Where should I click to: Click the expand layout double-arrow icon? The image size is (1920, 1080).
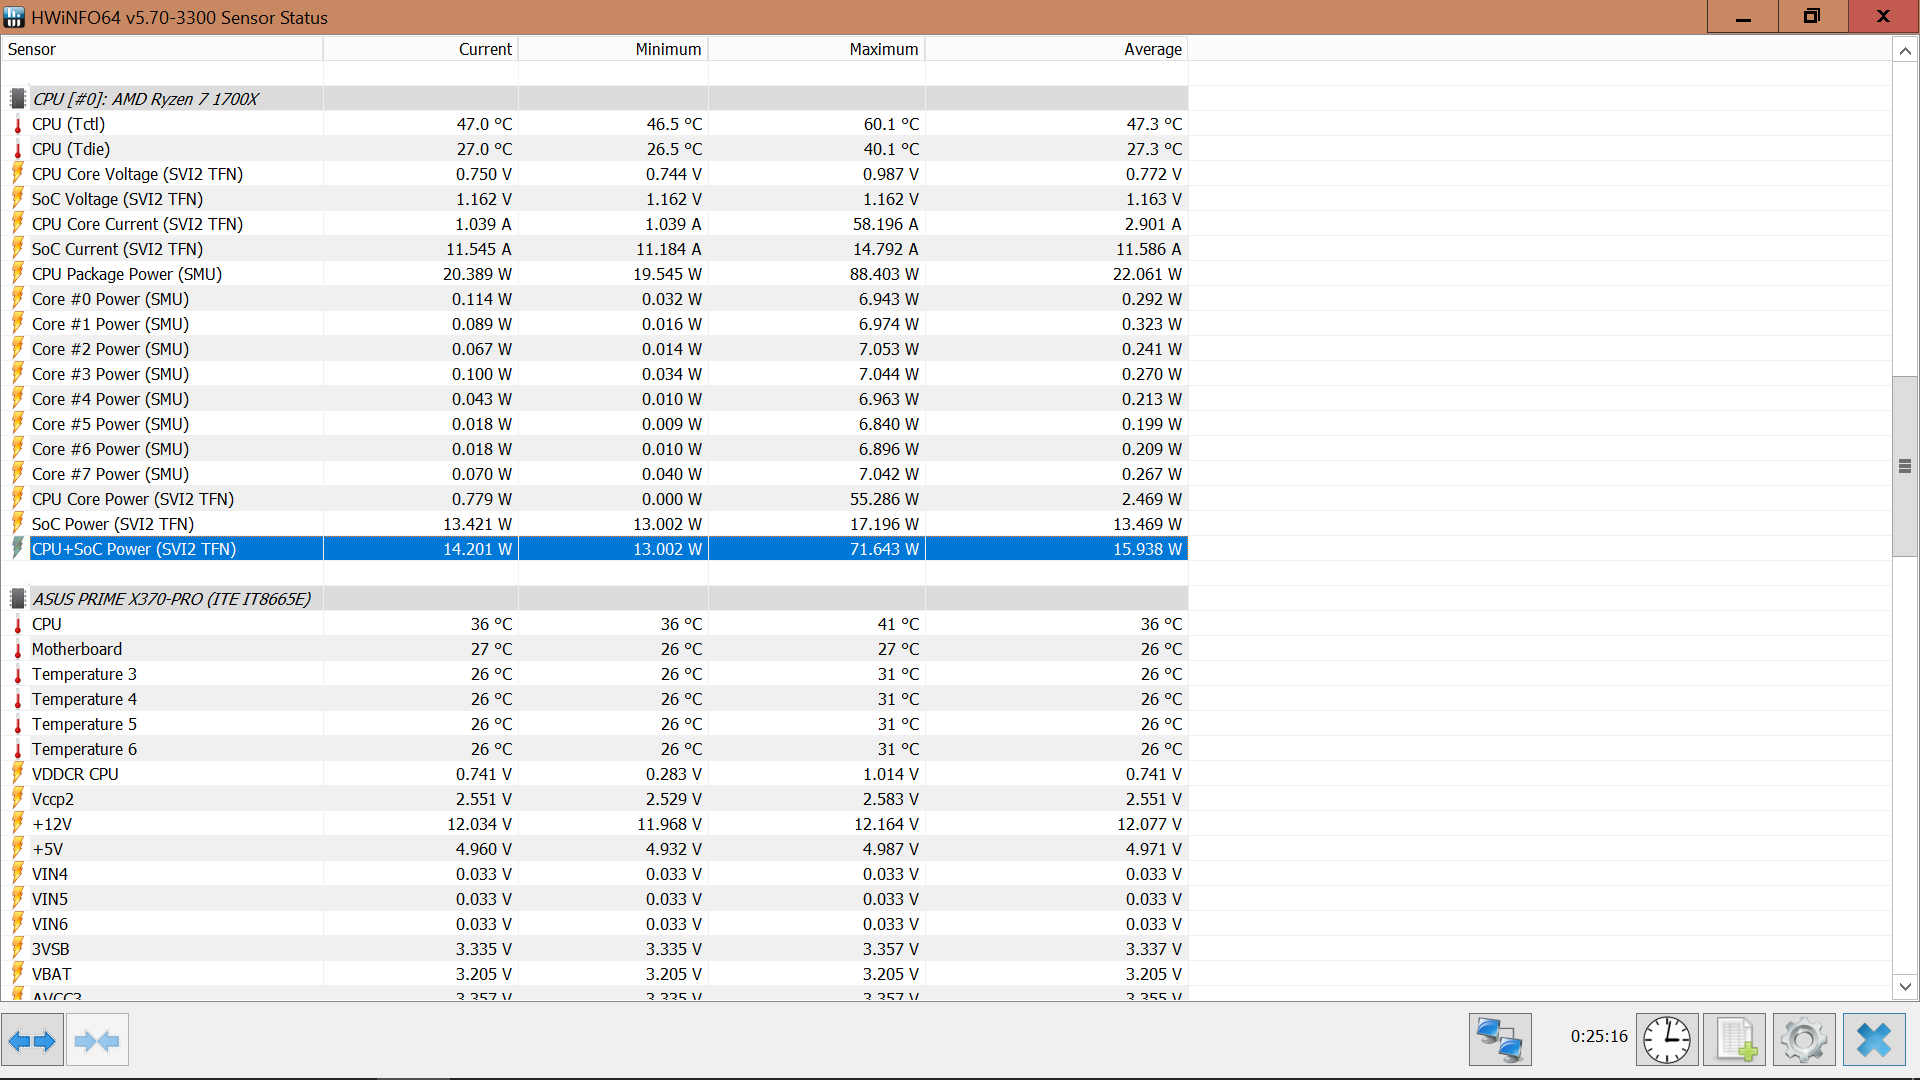[32, 1041]
